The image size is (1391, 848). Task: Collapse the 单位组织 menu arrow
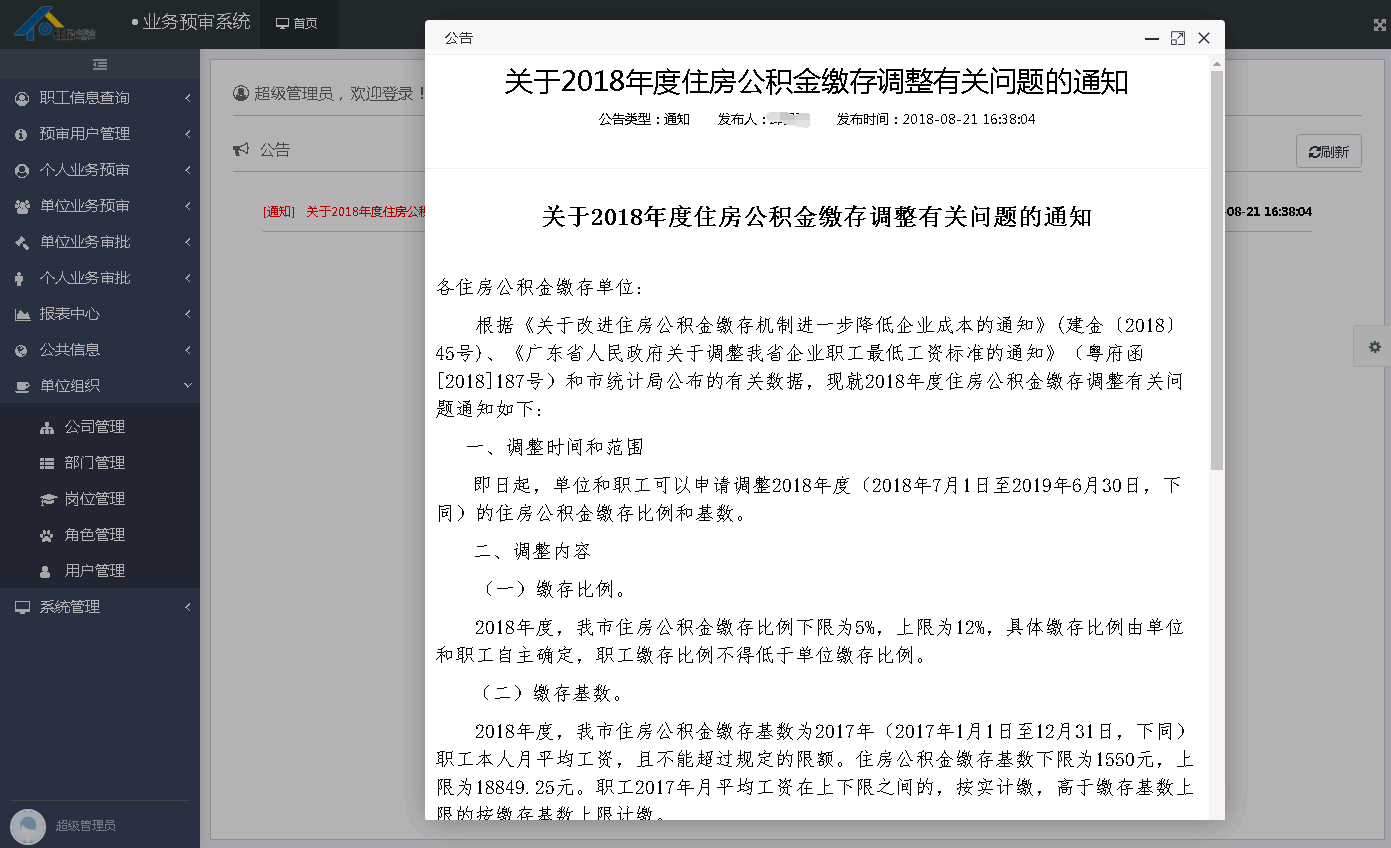187,386
